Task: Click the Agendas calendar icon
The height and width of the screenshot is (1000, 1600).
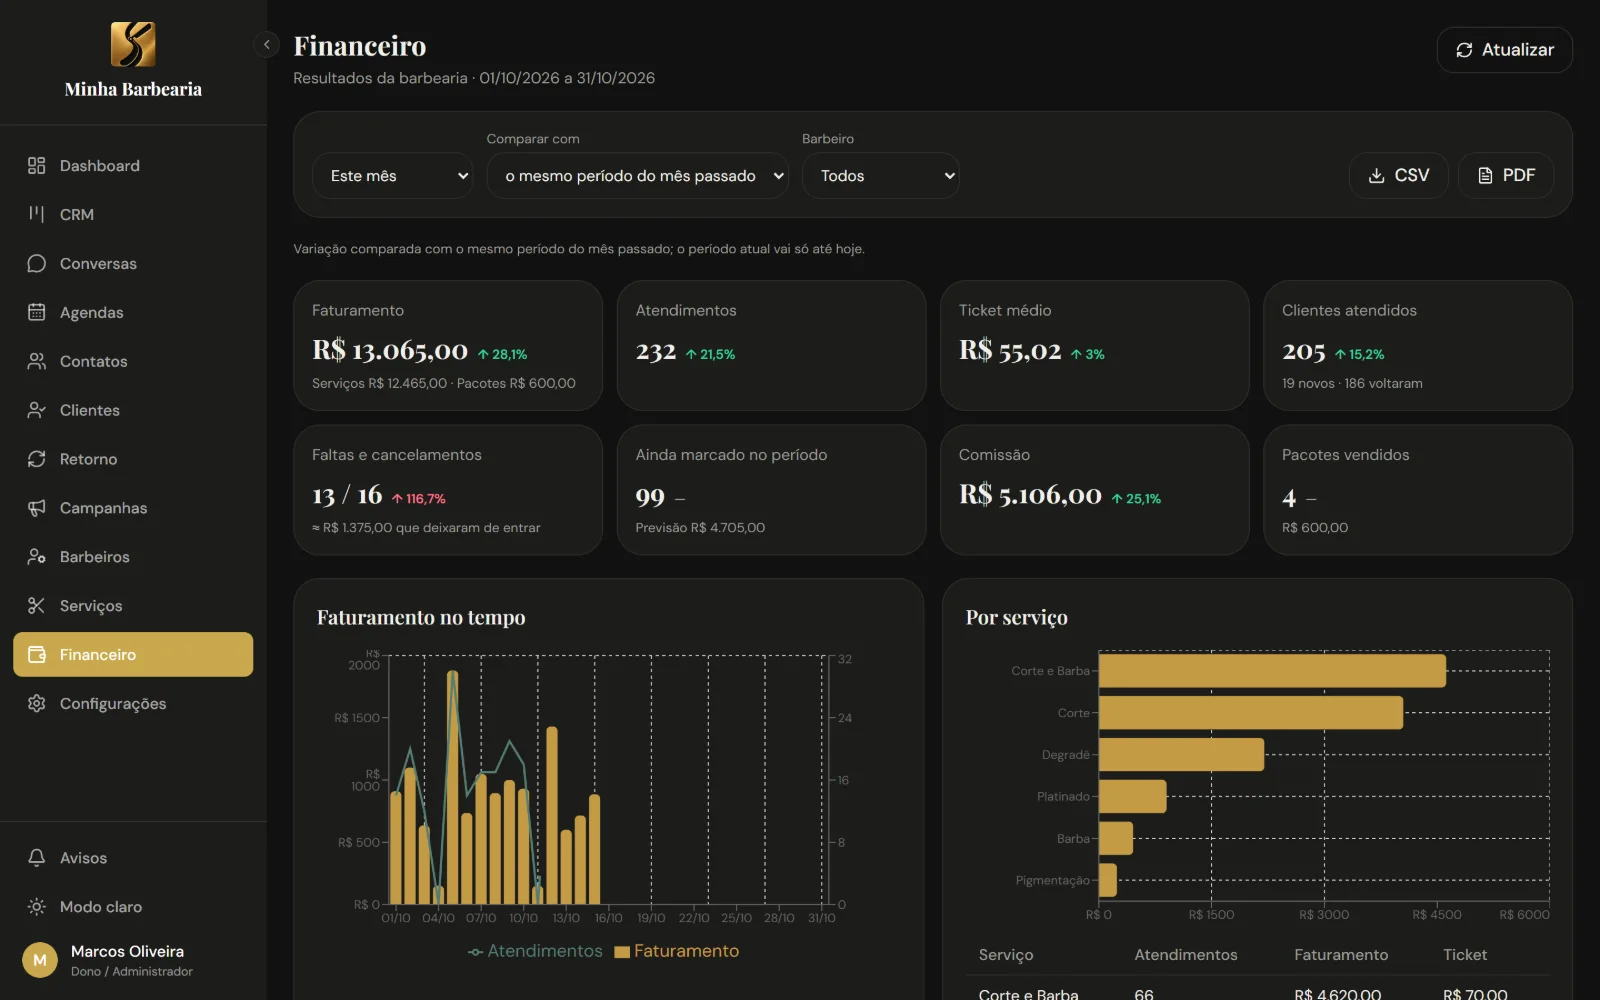Action: [x=37, y=312]
